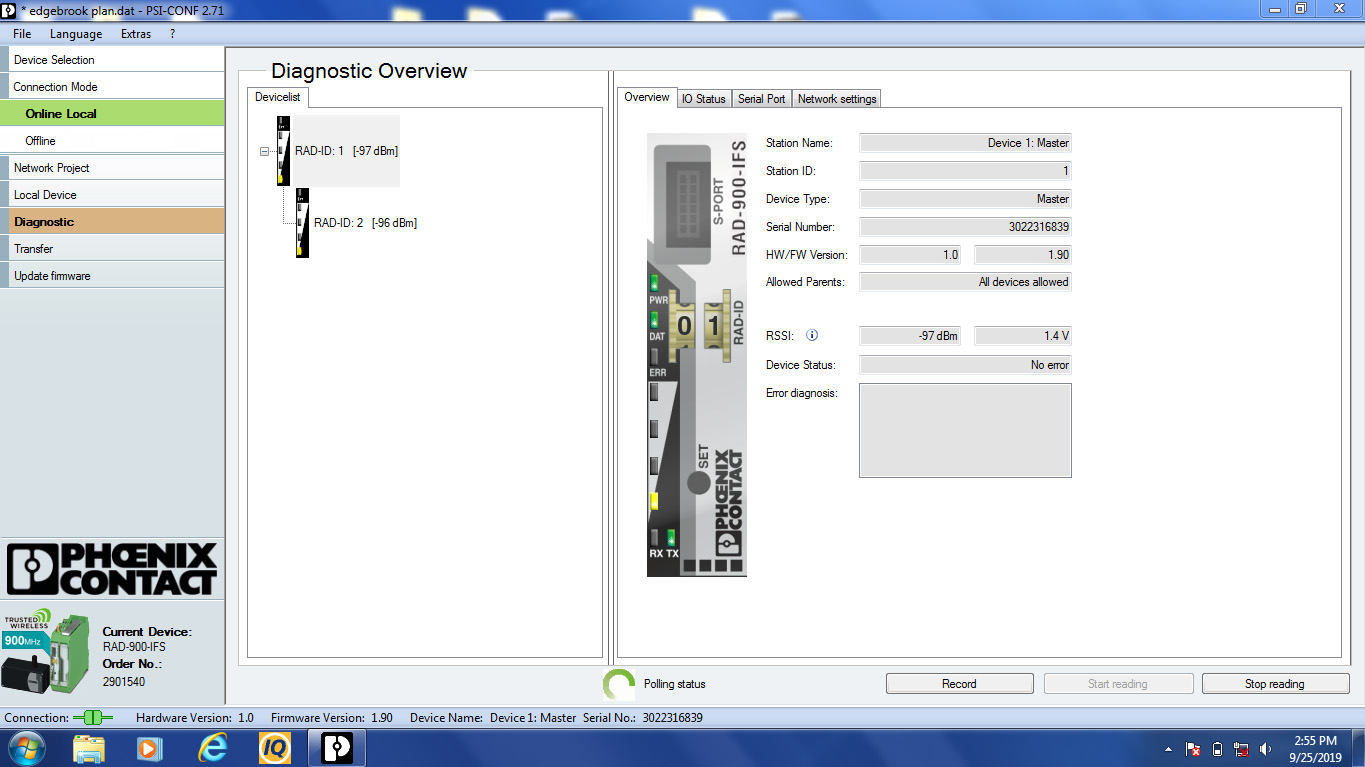Image resolution: width=1365 pixels, height=767 pixels.
Task: Select the Overview tab
Action: point(647,97)
